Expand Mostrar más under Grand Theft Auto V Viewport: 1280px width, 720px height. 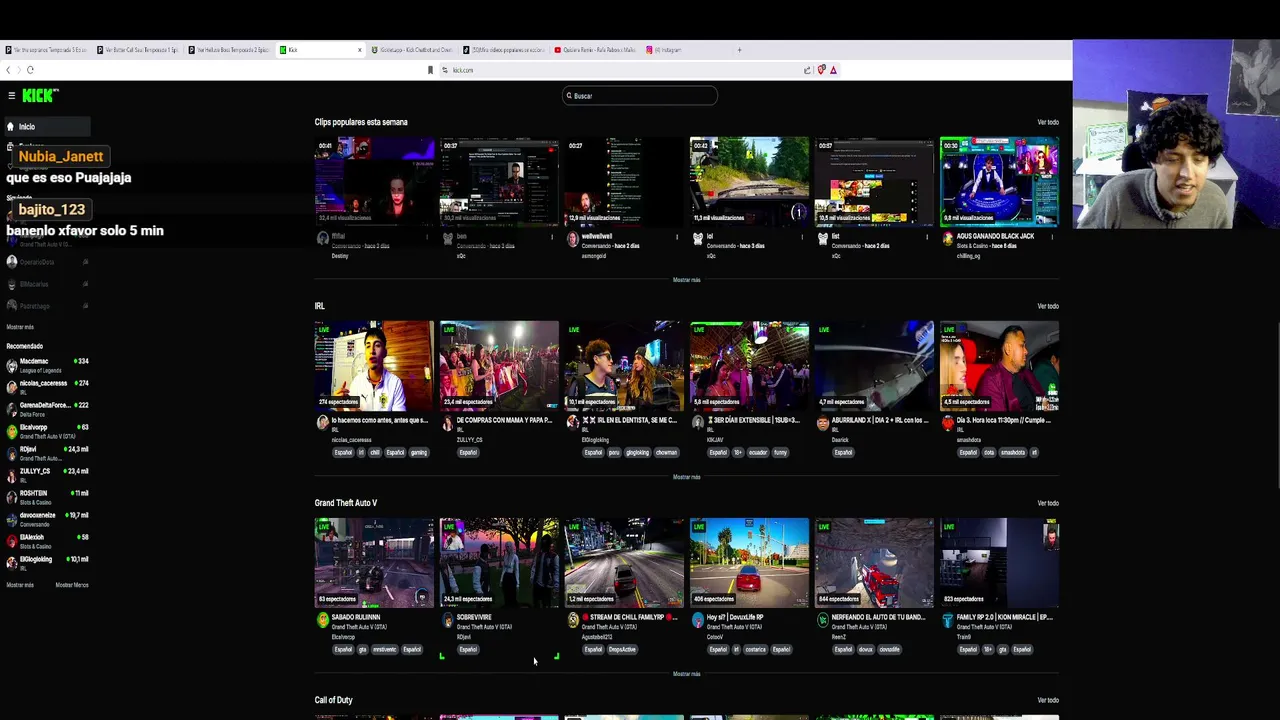coord(686,674)
